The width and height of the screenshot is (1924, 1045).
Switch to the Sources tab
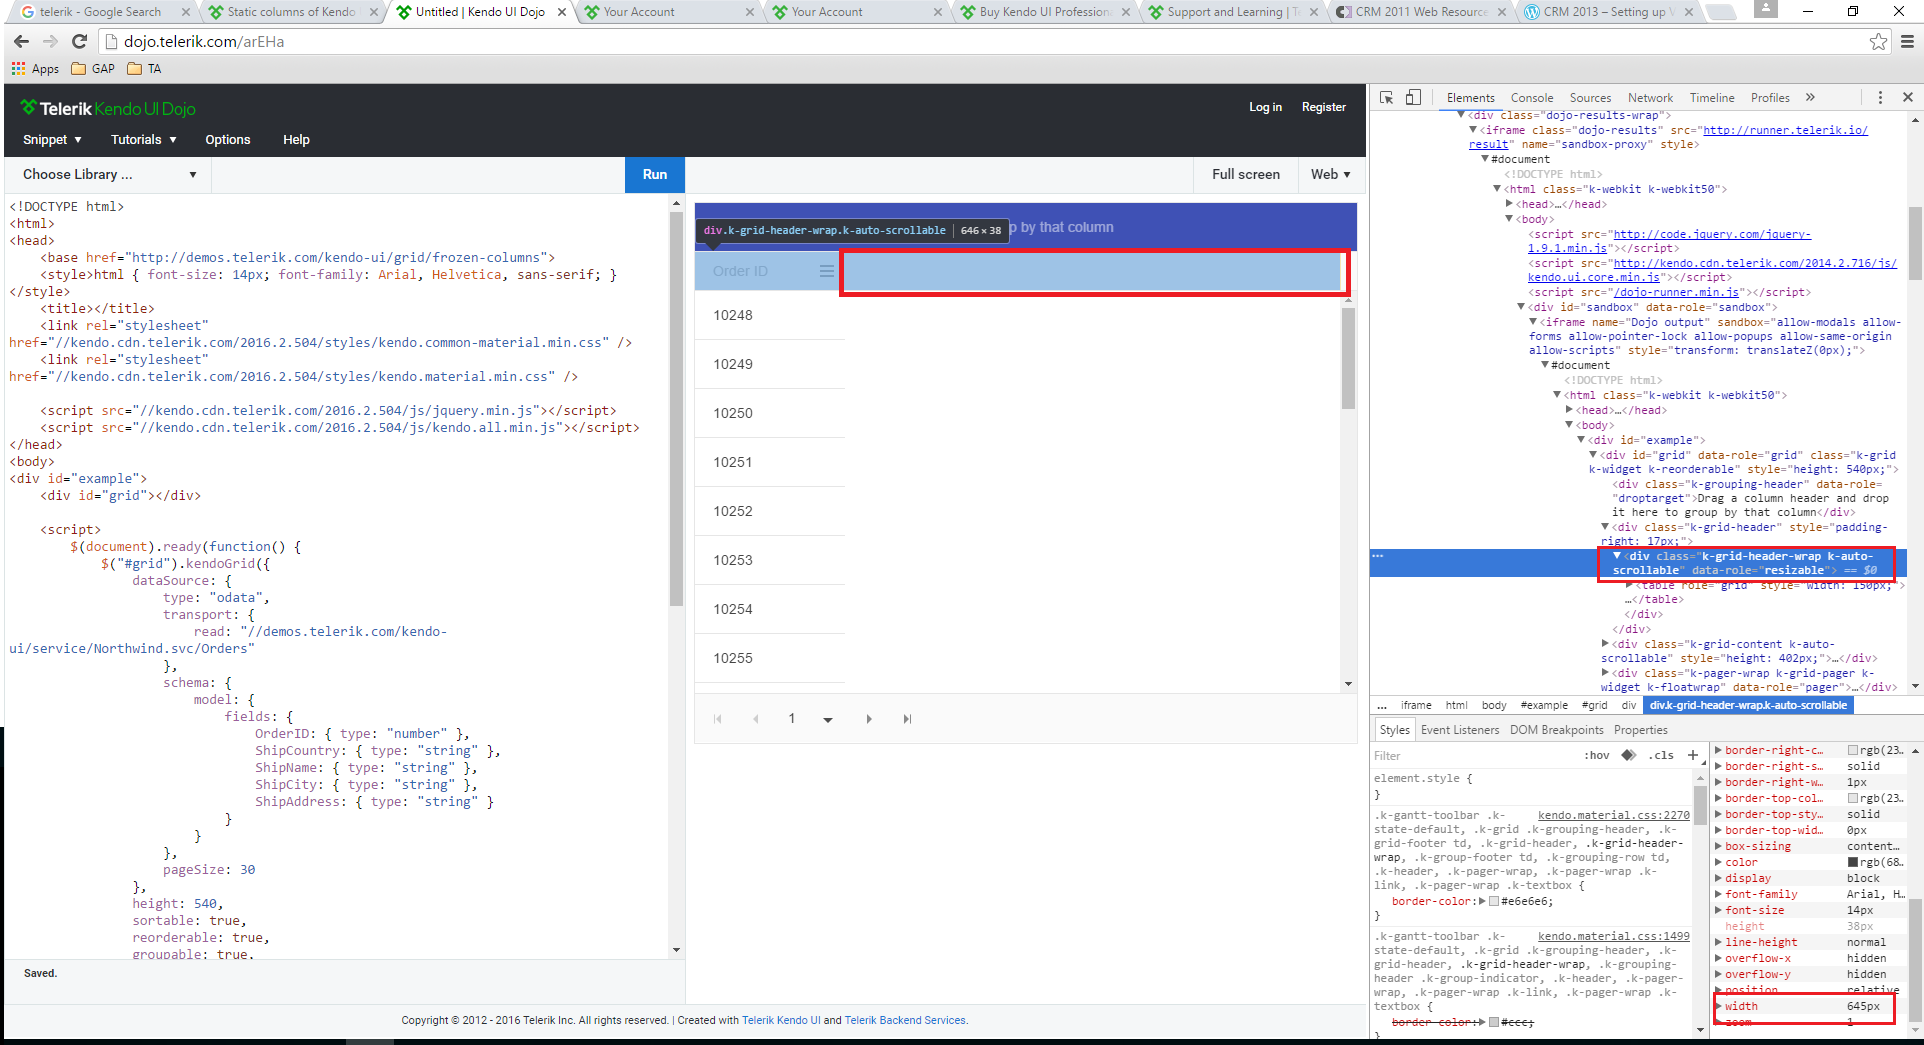pos(1590,98)
